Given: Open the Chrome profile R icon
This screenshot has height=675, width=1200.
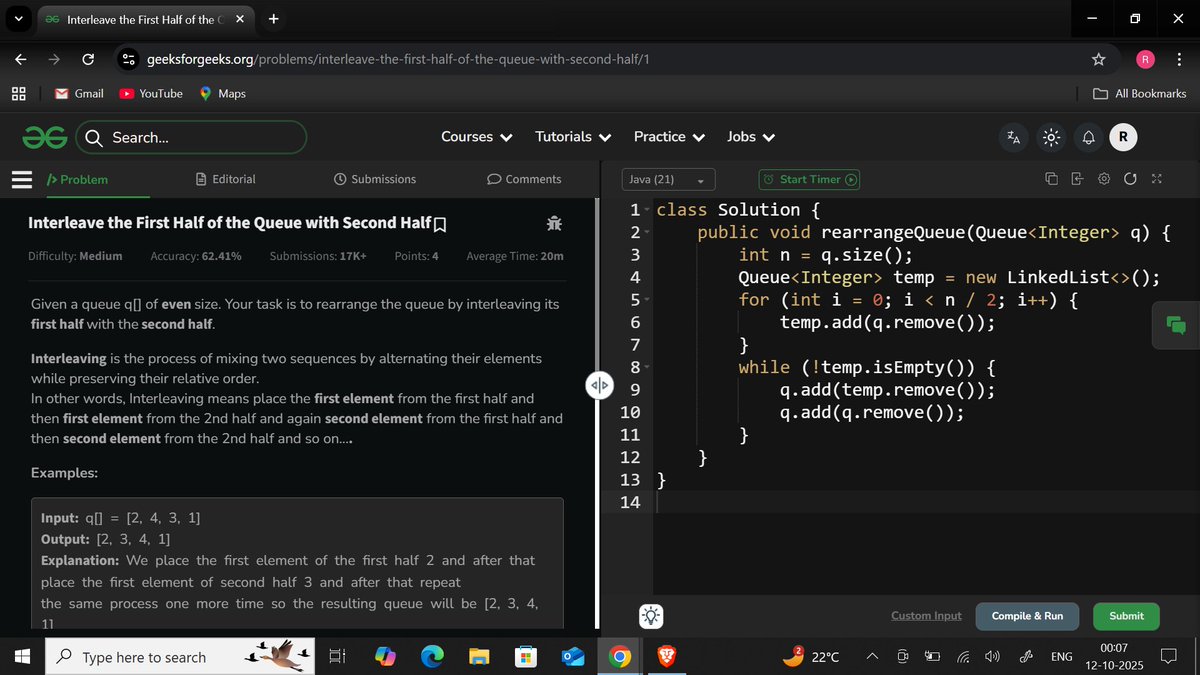Looking at the screenshot, I should [1146, 60].
